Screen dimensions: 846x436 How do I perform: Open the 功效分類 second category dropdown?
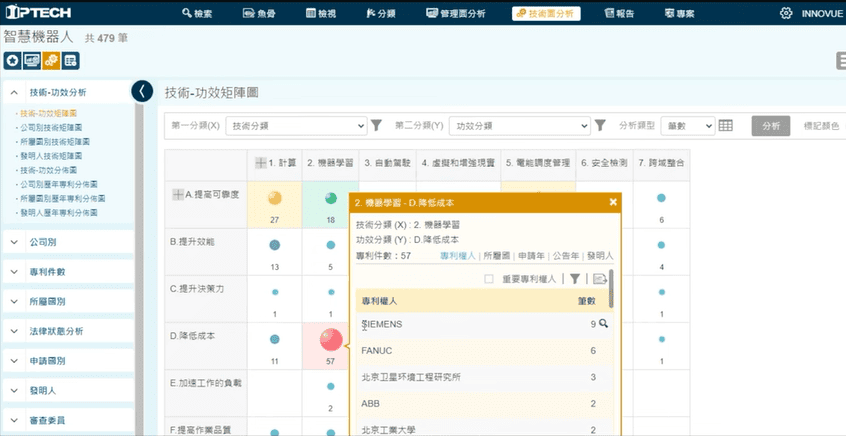pyautogui.click(x=520, y=126)
